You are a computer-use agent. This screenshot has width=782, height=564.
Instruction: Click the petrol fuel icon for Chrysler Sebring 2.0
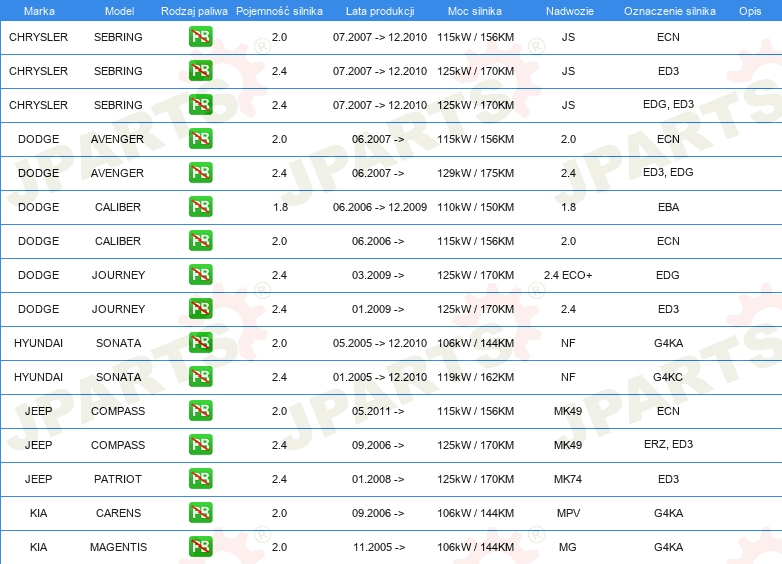pos(200,38)
